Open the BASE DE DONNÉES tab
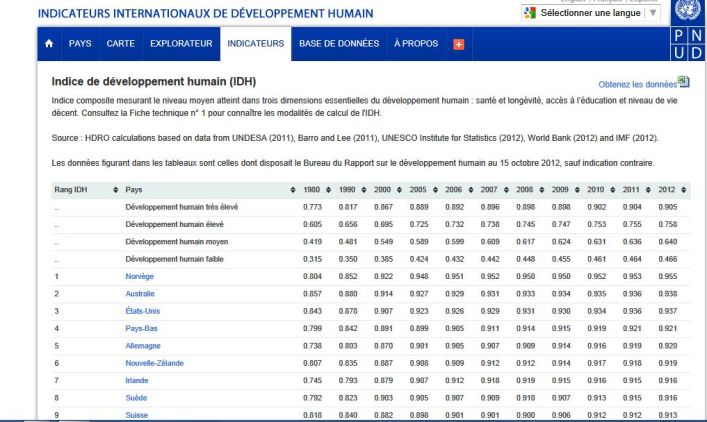This screenshot has height=422, width=707. click(338, 45)
